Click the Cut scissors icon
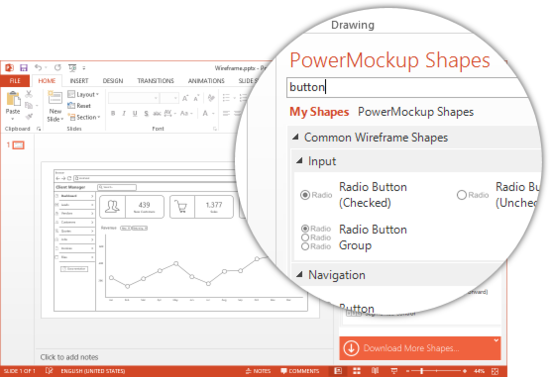This screenshot has height=377, width=550. pyautogui.click(x=29, y=94)
